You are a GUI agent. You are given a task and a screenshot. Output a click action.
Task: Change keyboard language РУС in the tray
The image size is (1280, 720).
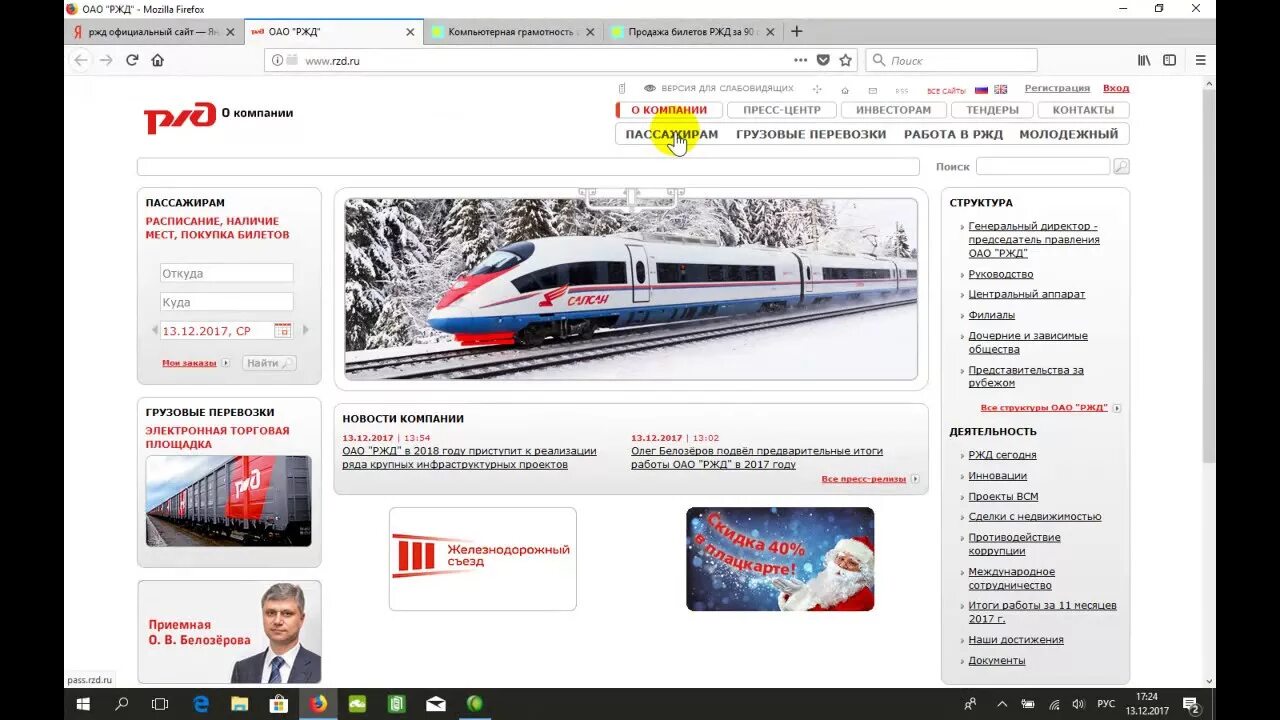point(1106,704)
